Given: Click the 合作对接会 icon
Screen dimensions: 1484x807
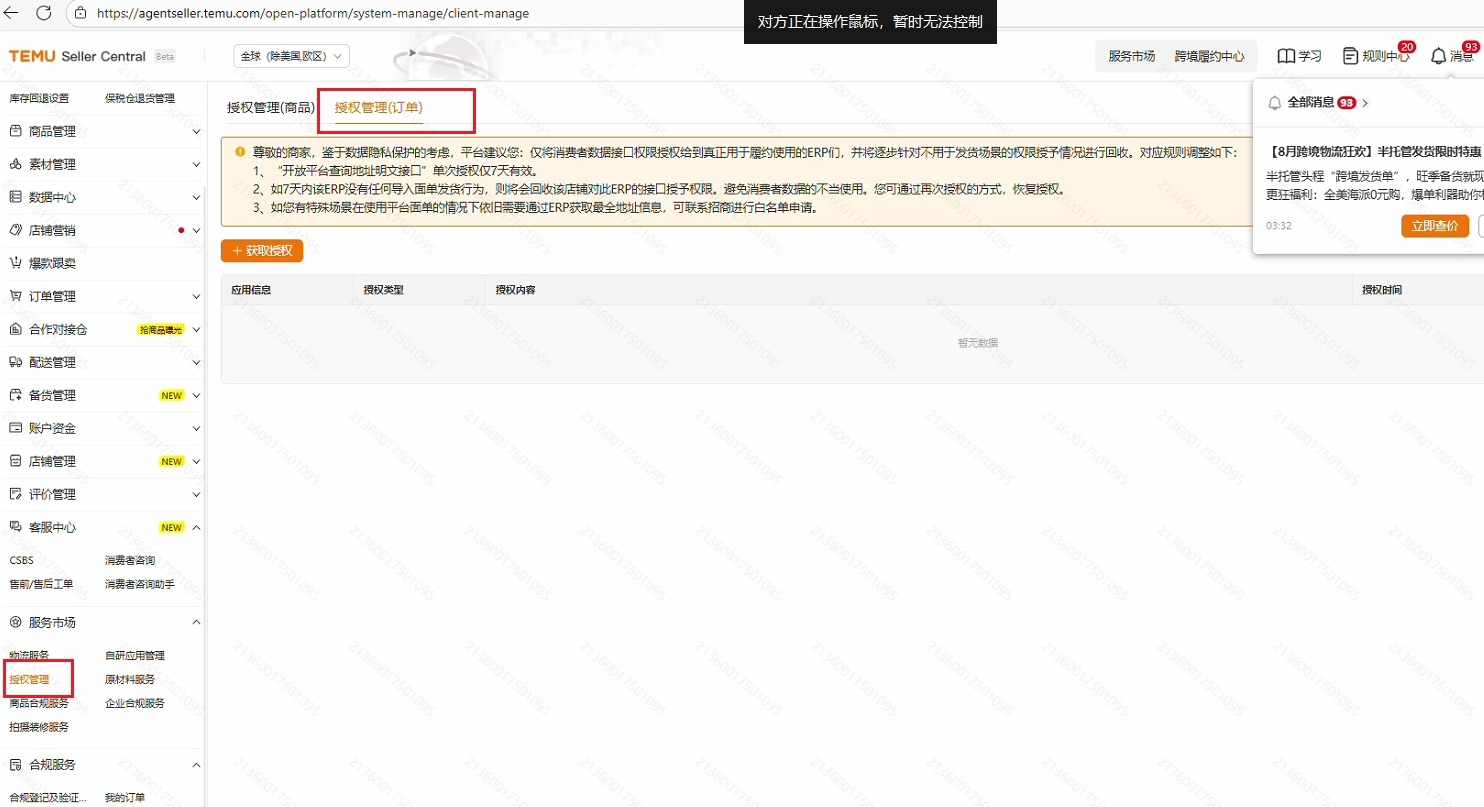Looking at the screenshot, I should click(16, 329).
